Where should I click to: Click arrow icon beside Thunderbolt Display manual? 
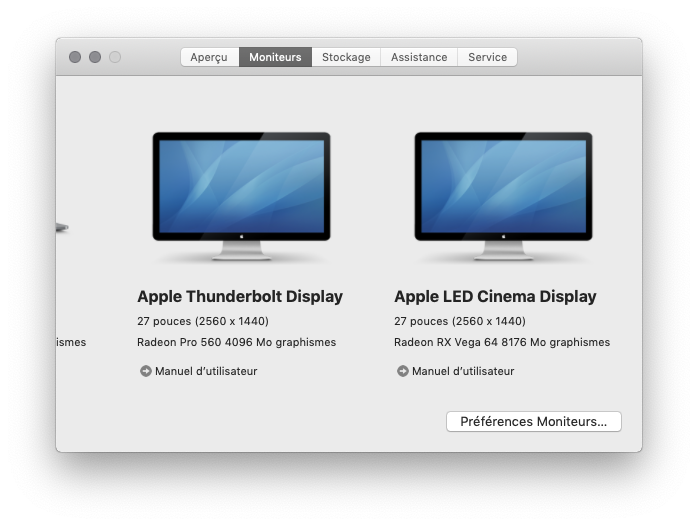[146, 371]
